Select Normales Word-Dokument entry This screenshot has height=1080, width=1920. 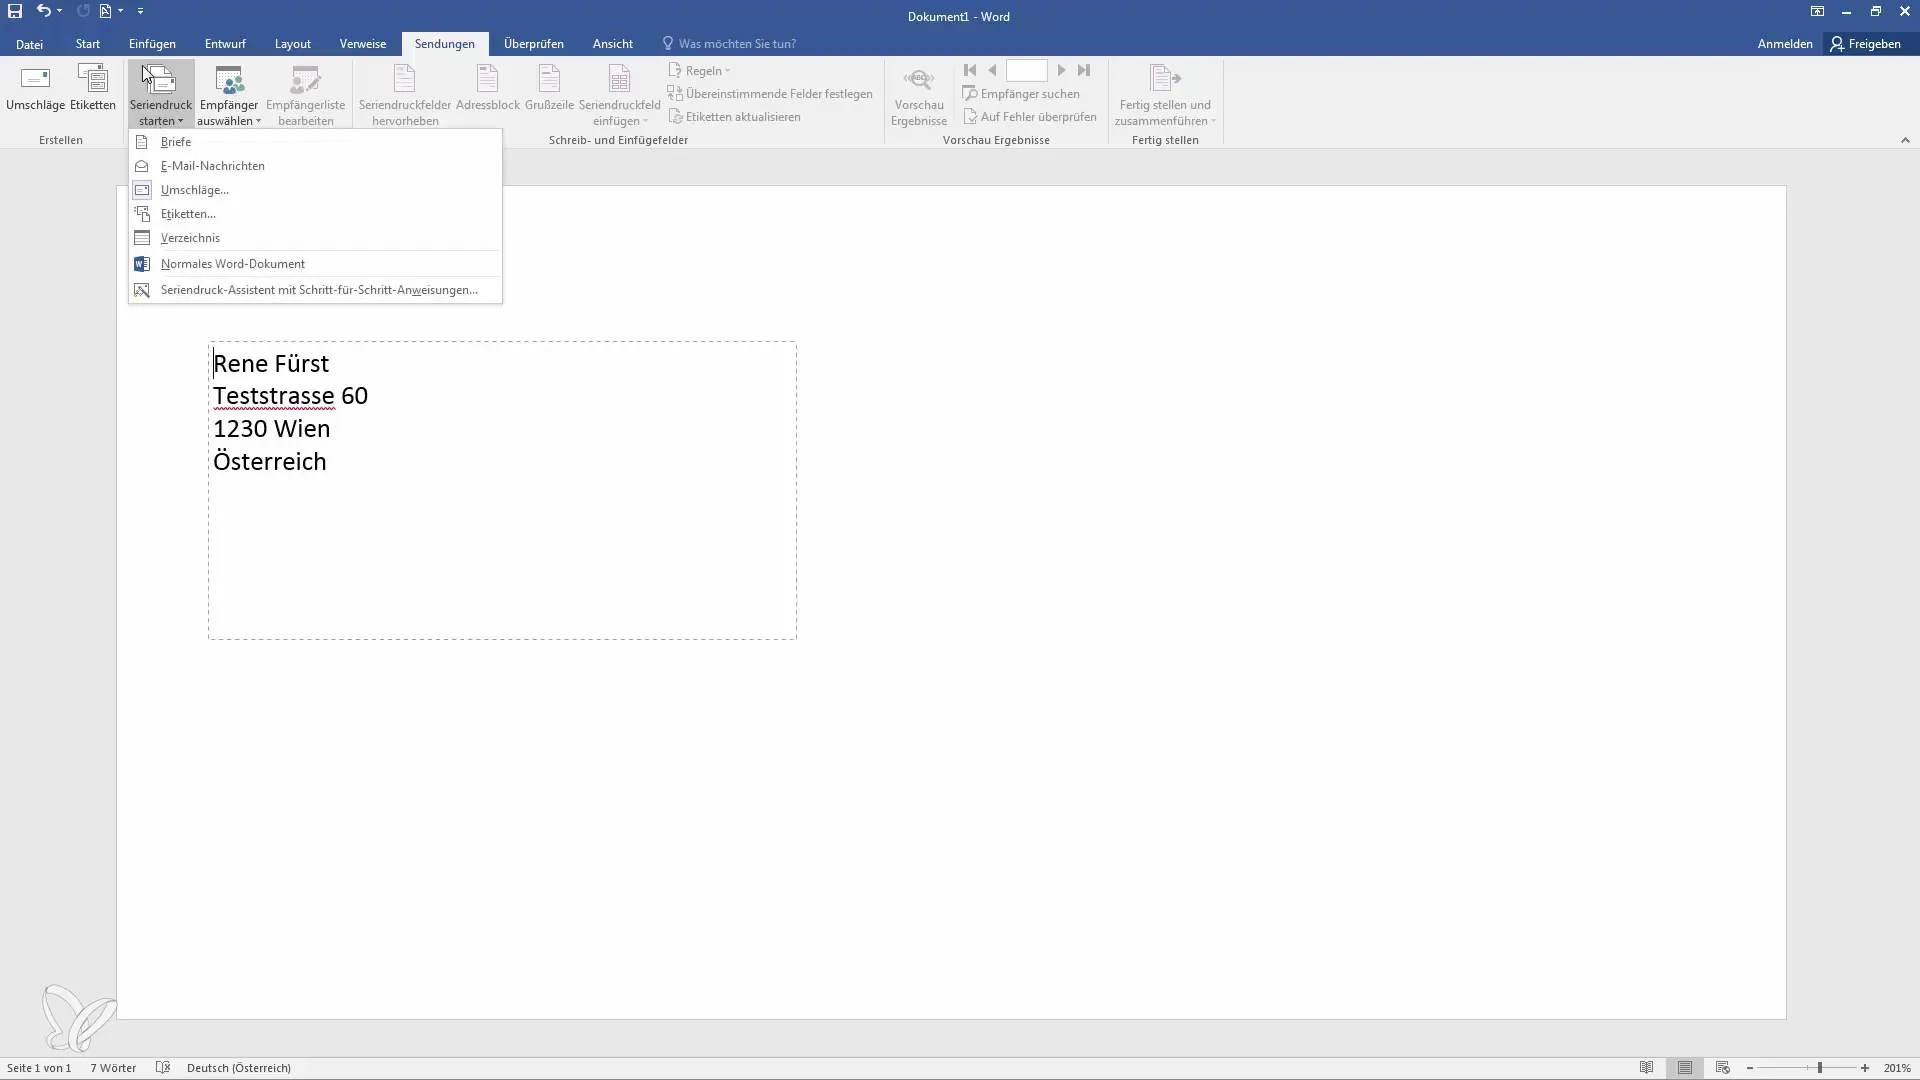[x=315, y=264]
